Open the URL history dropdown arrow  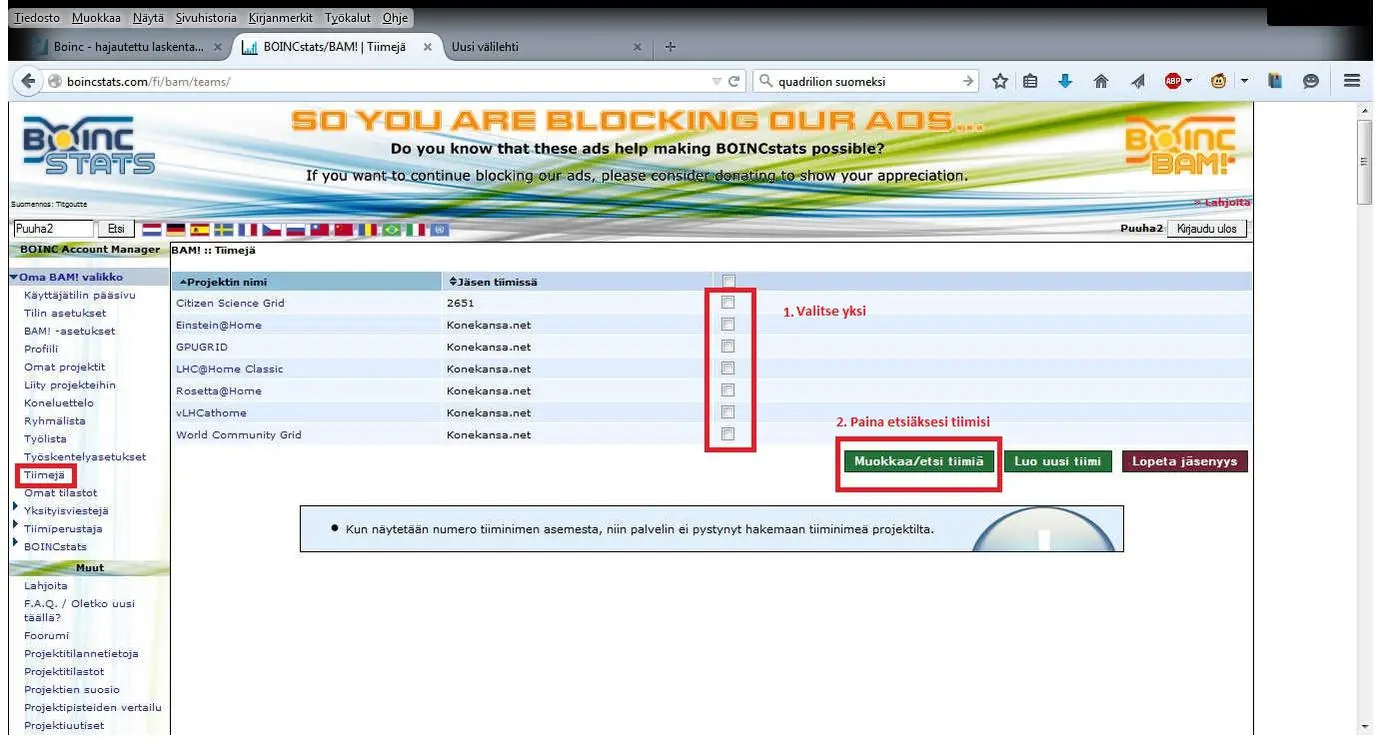click(x=716, y=81)
